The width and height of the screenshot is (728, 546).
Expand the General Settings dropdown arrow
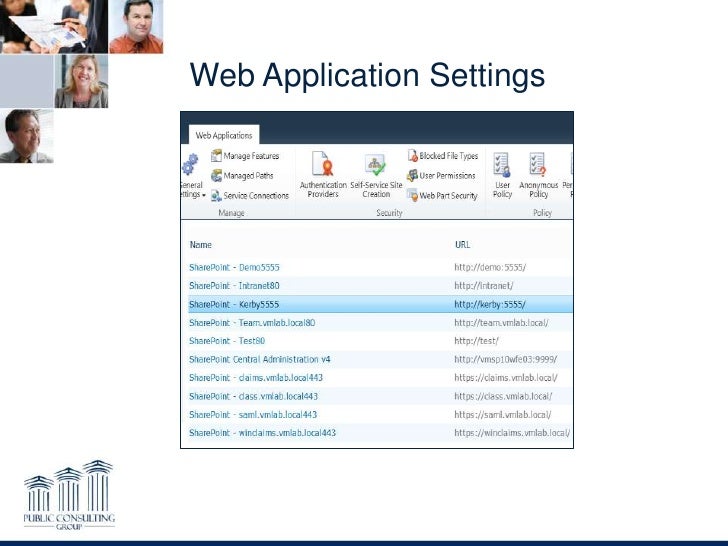click(x=204, y=195)
